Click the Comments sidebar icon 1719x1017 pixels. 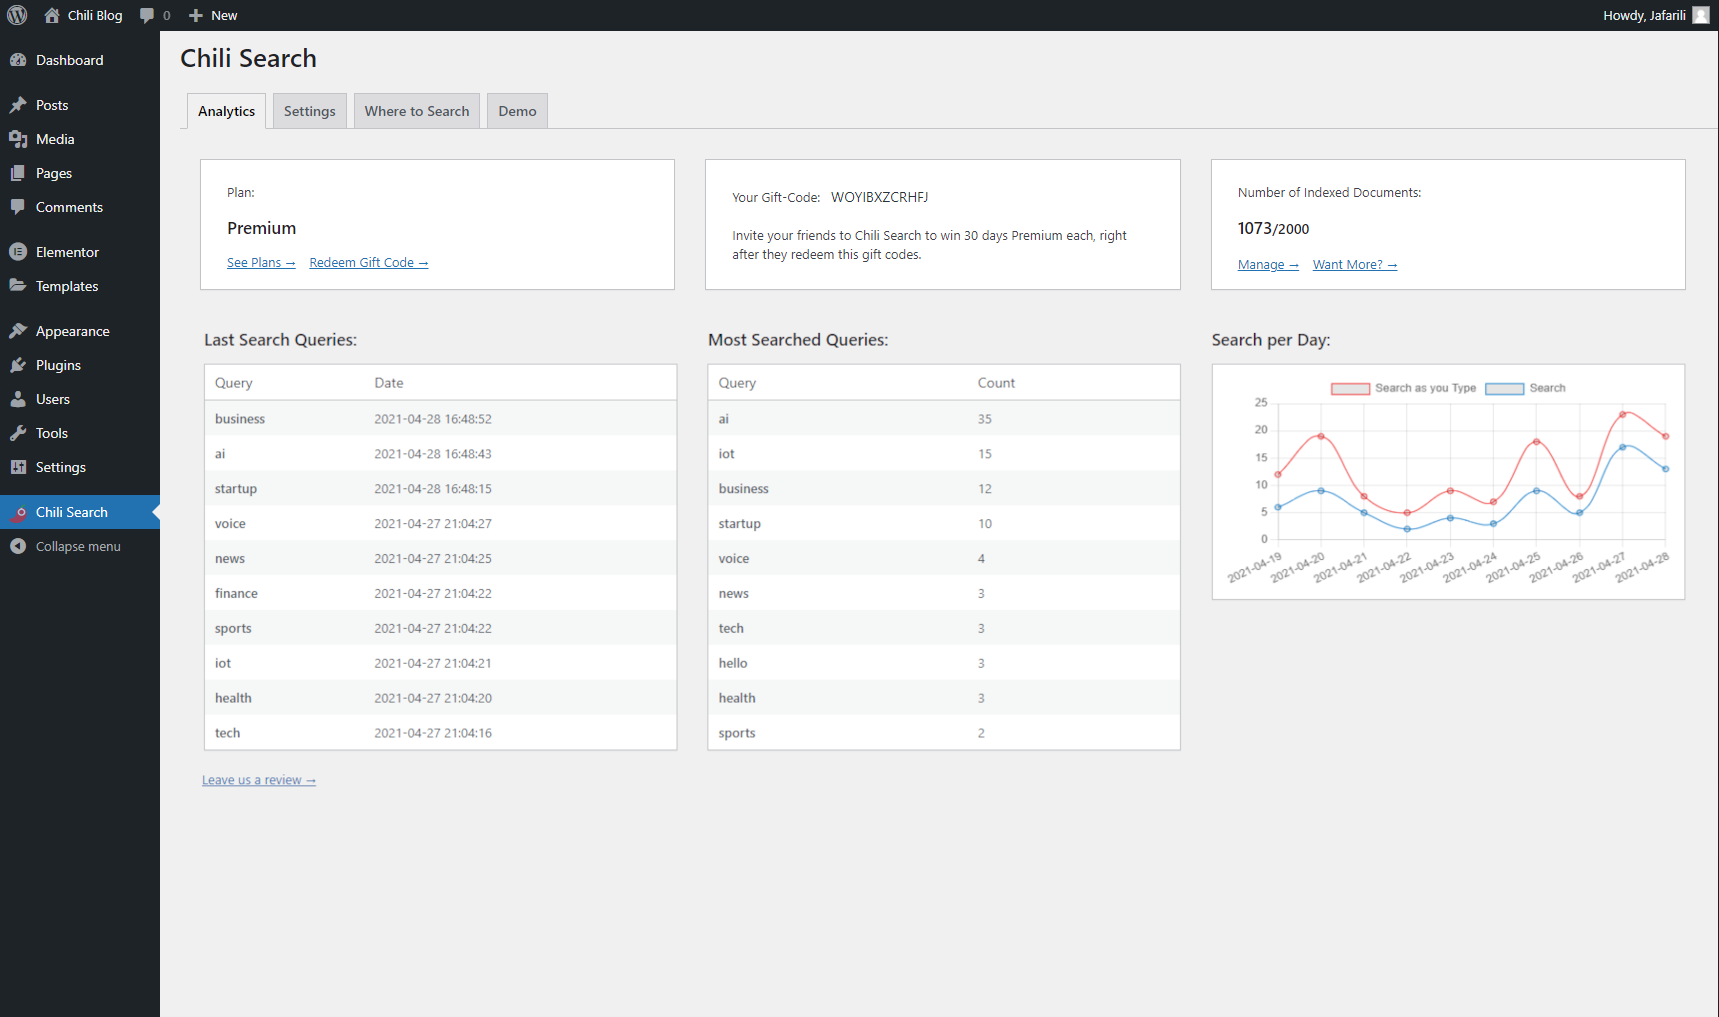(18, 207)
